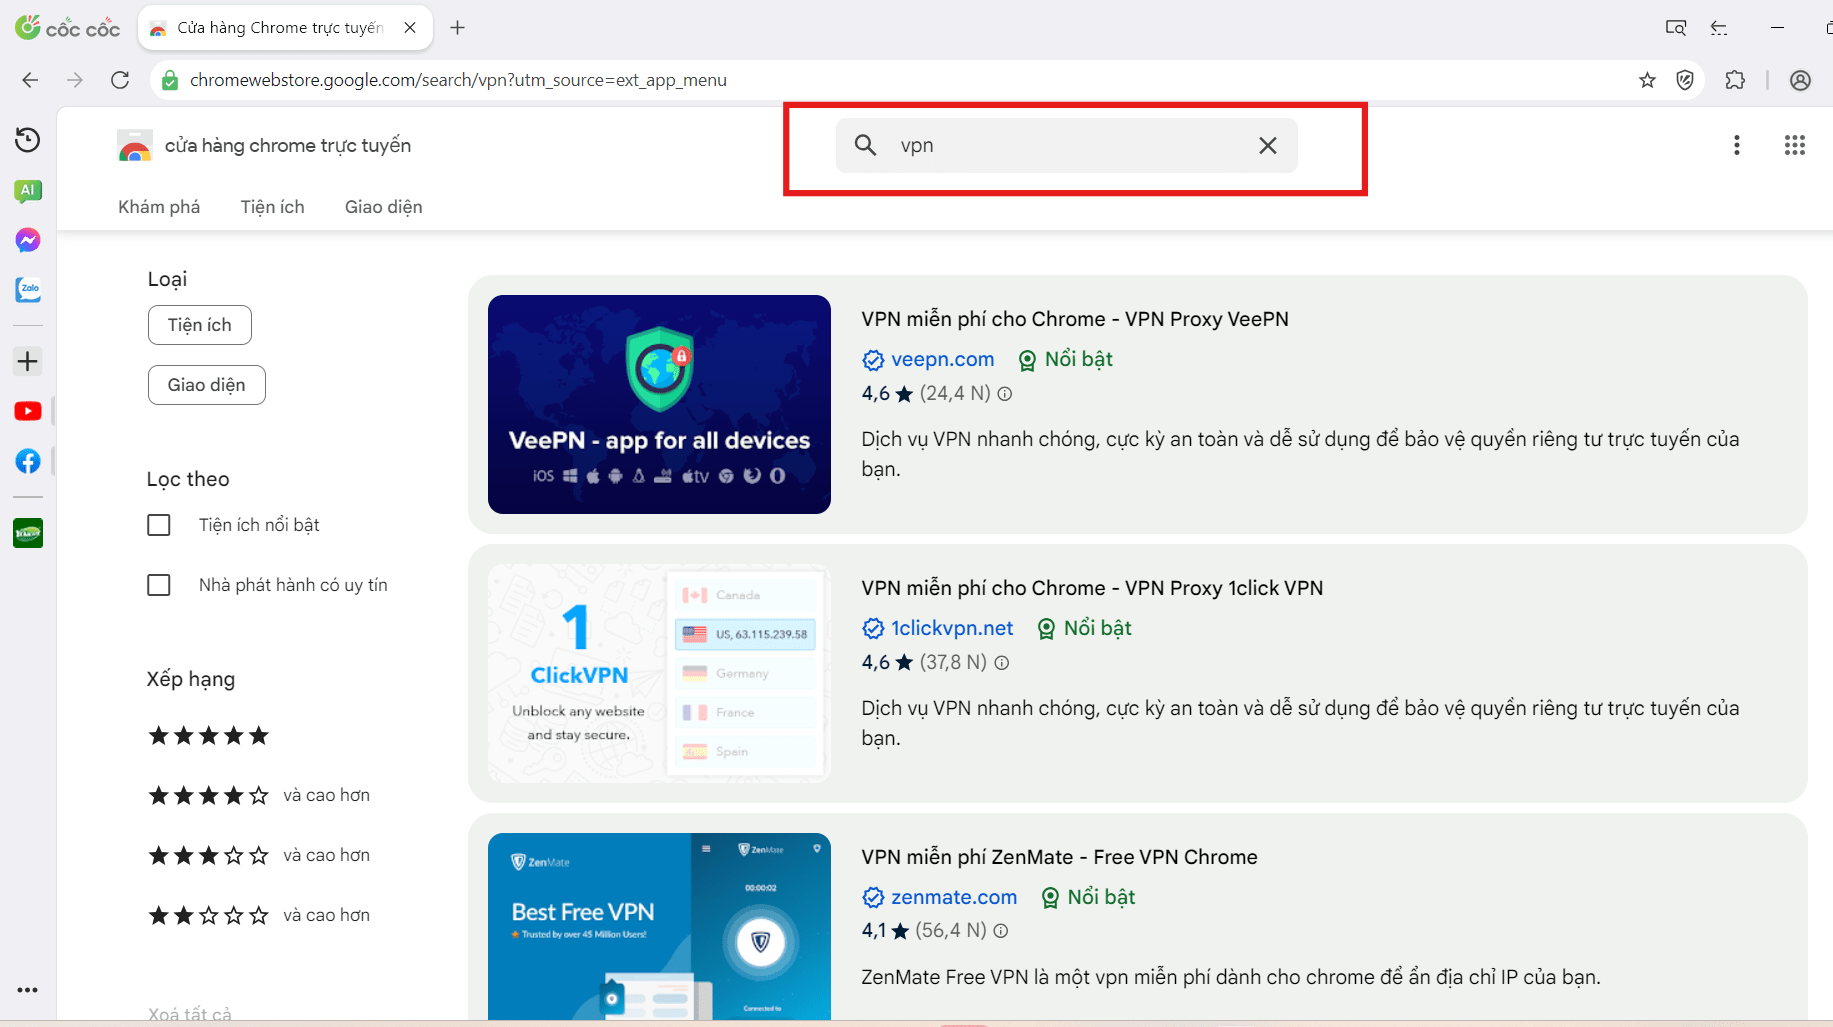Viewport: 1833px width, 1027px height.
Task: Click Nổi bật badge for VeePN
Action: coord(1065,359)
